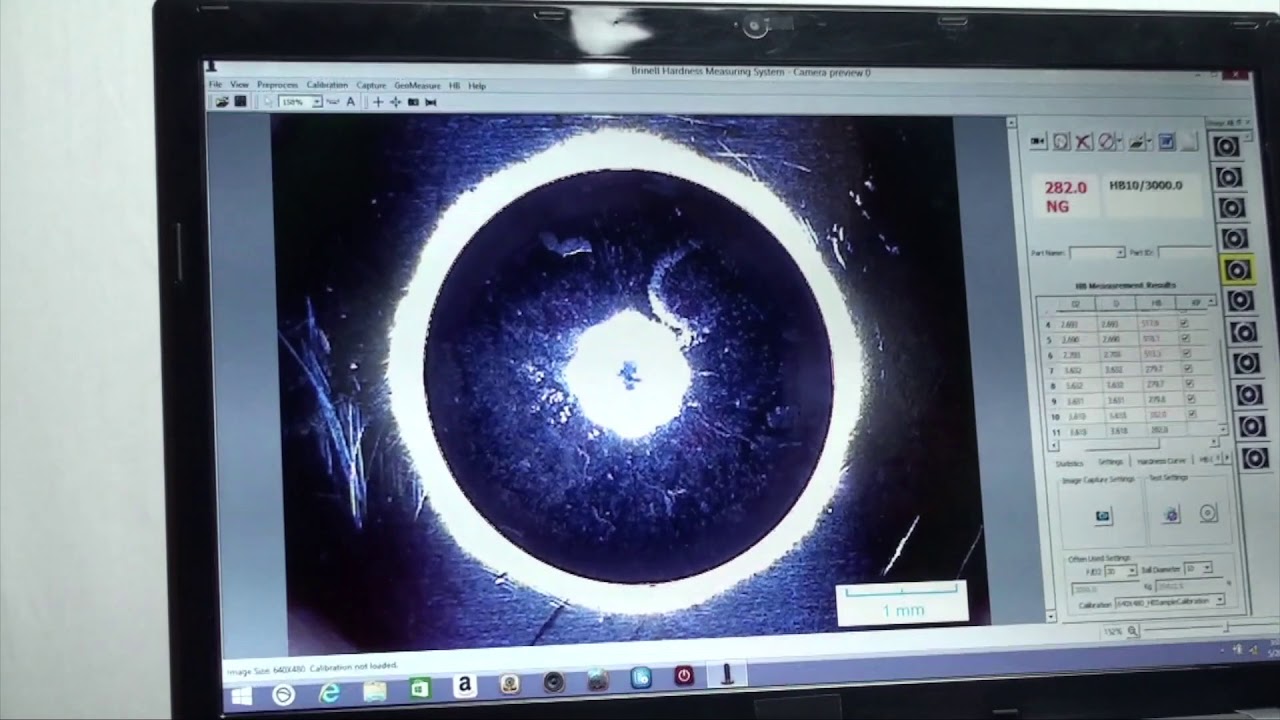Toggle the checkbox in results row 6
The image size is (1280, 720).
1186,353
